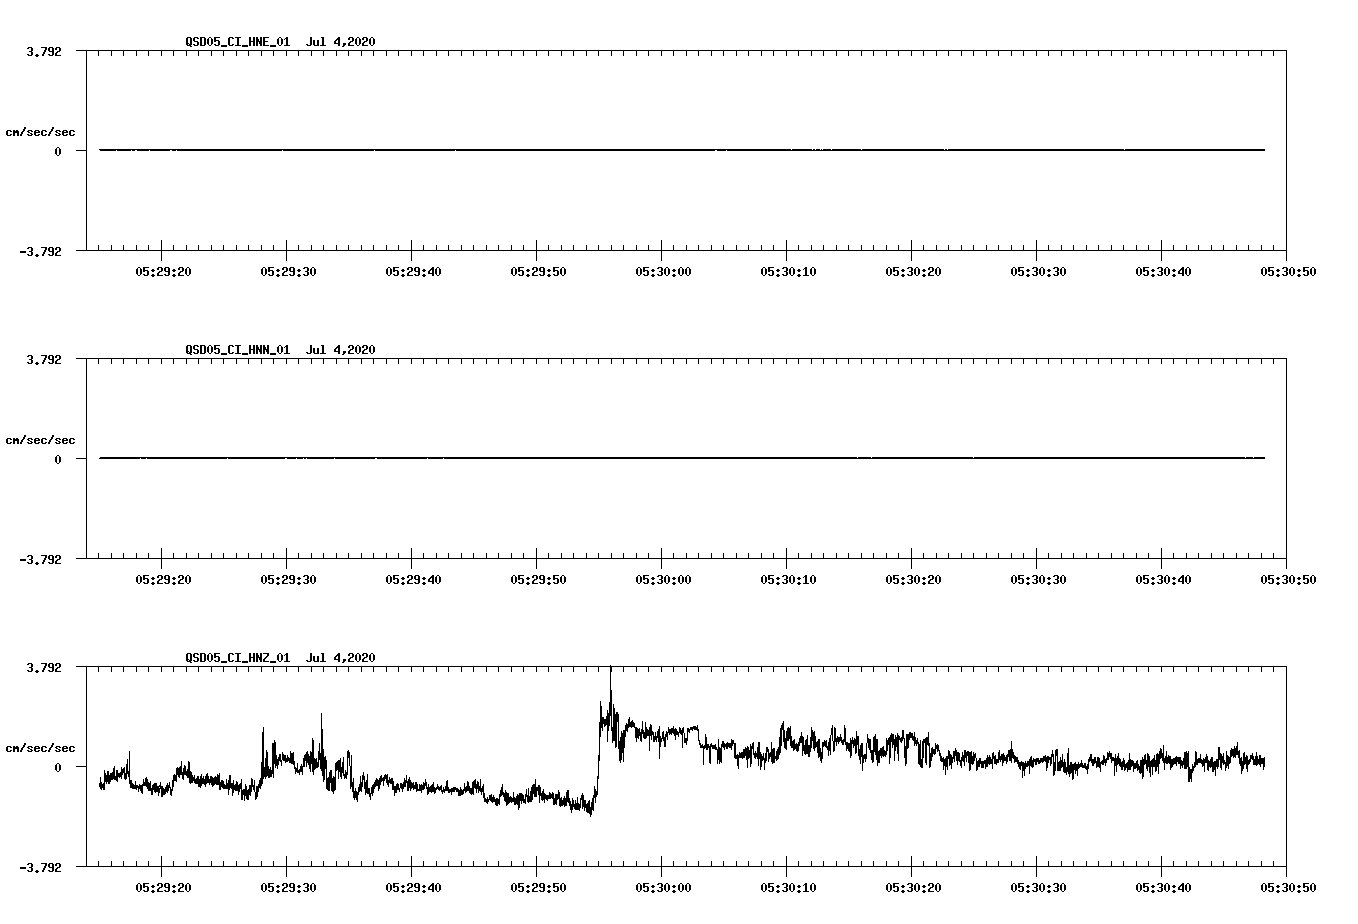Click 05:29:50 time label under HNE plot

pos(539,271)
